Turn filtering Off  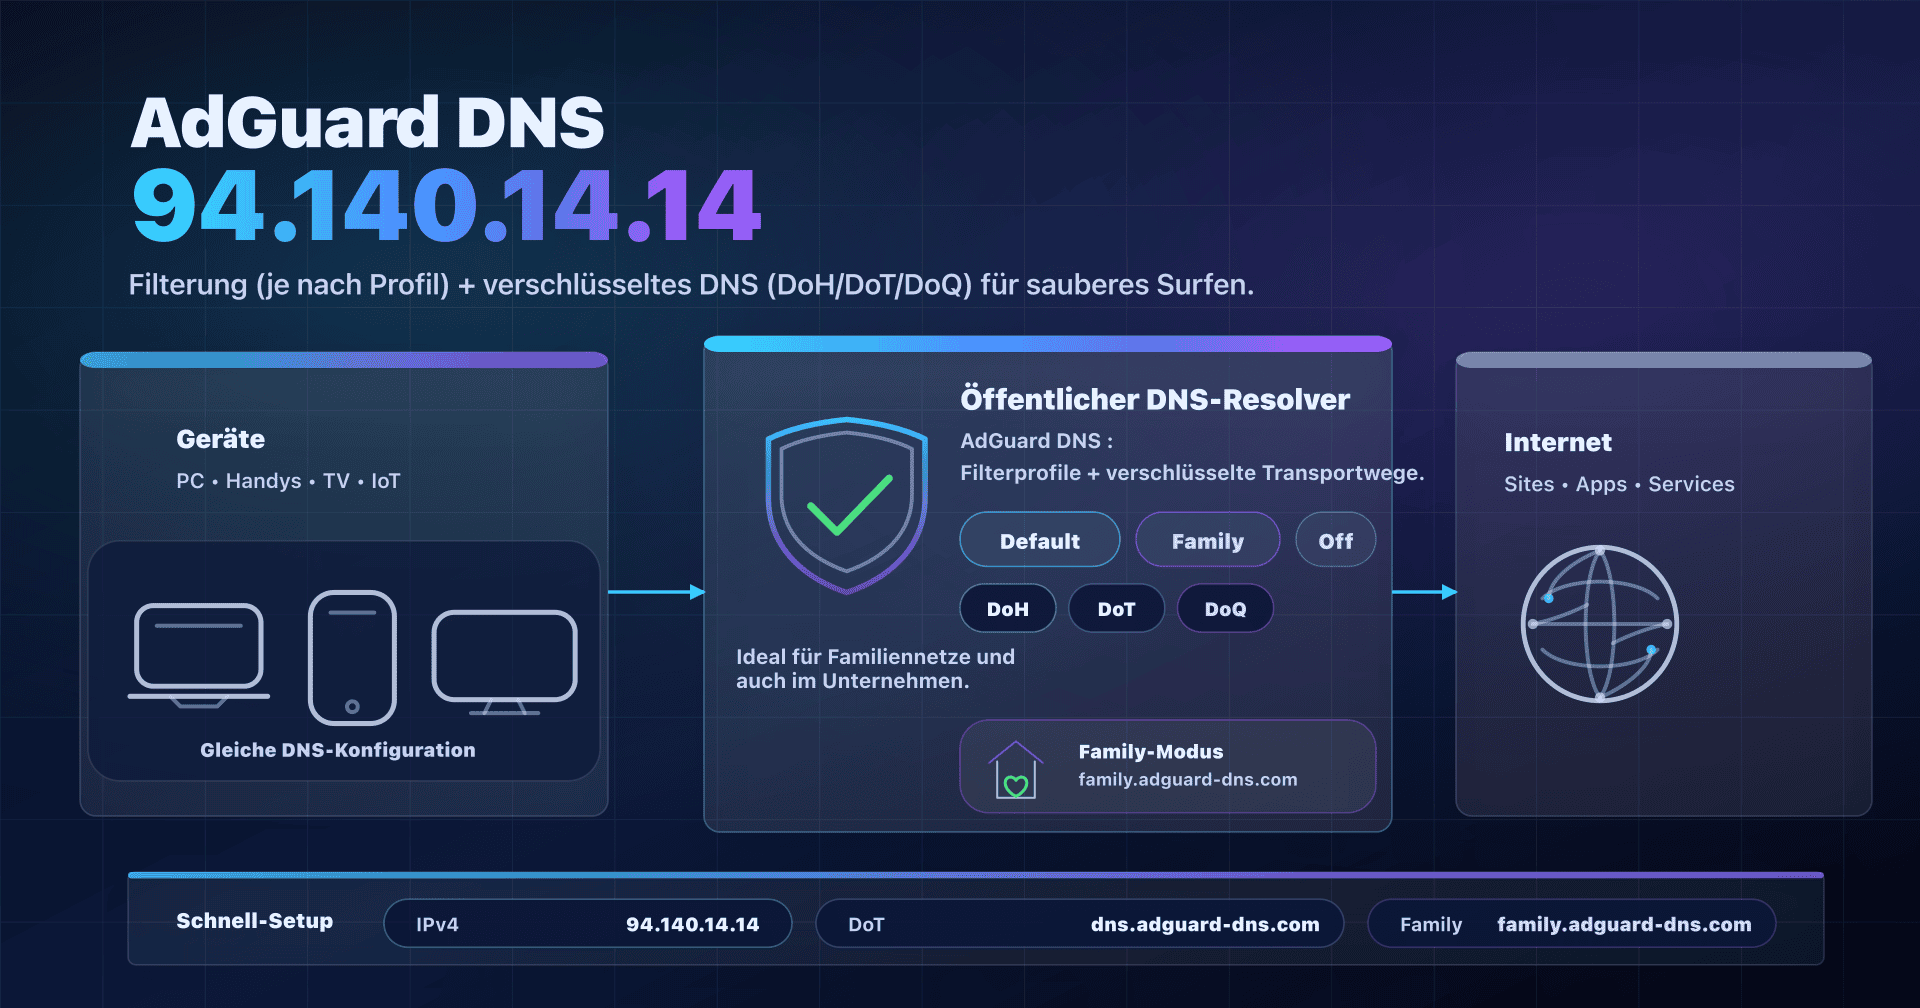[x=1335, y=540]
